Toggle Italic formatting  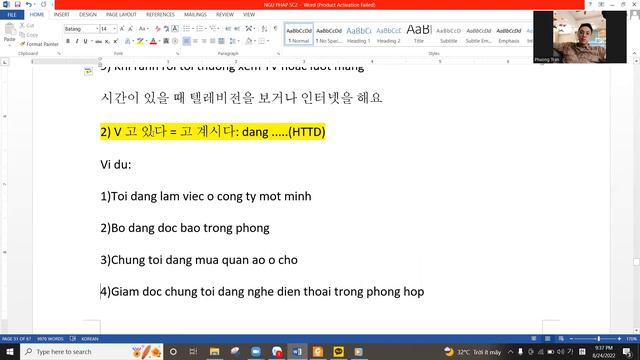click(77, 41)
